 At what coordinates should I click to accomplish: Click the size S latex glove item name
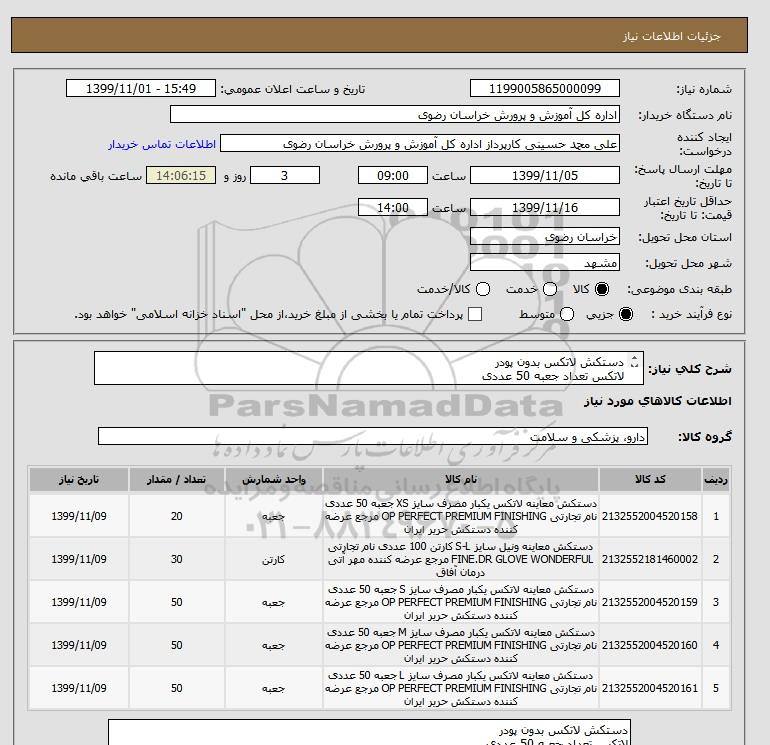coord(461,602)
